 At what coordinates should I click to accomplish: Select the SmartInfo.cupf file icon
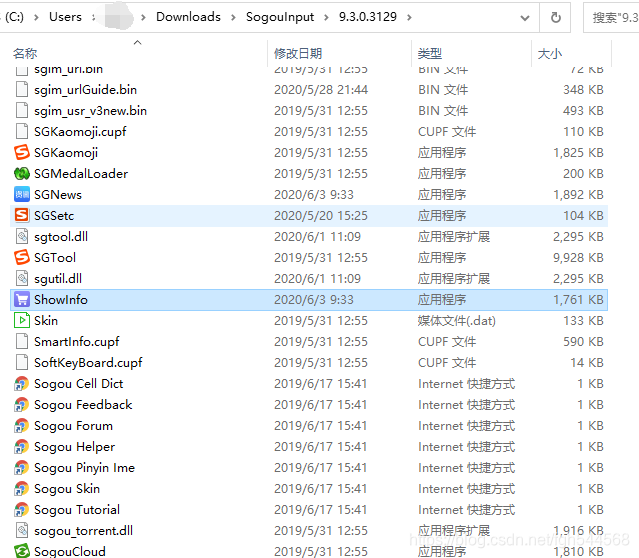tap(22, 342)
